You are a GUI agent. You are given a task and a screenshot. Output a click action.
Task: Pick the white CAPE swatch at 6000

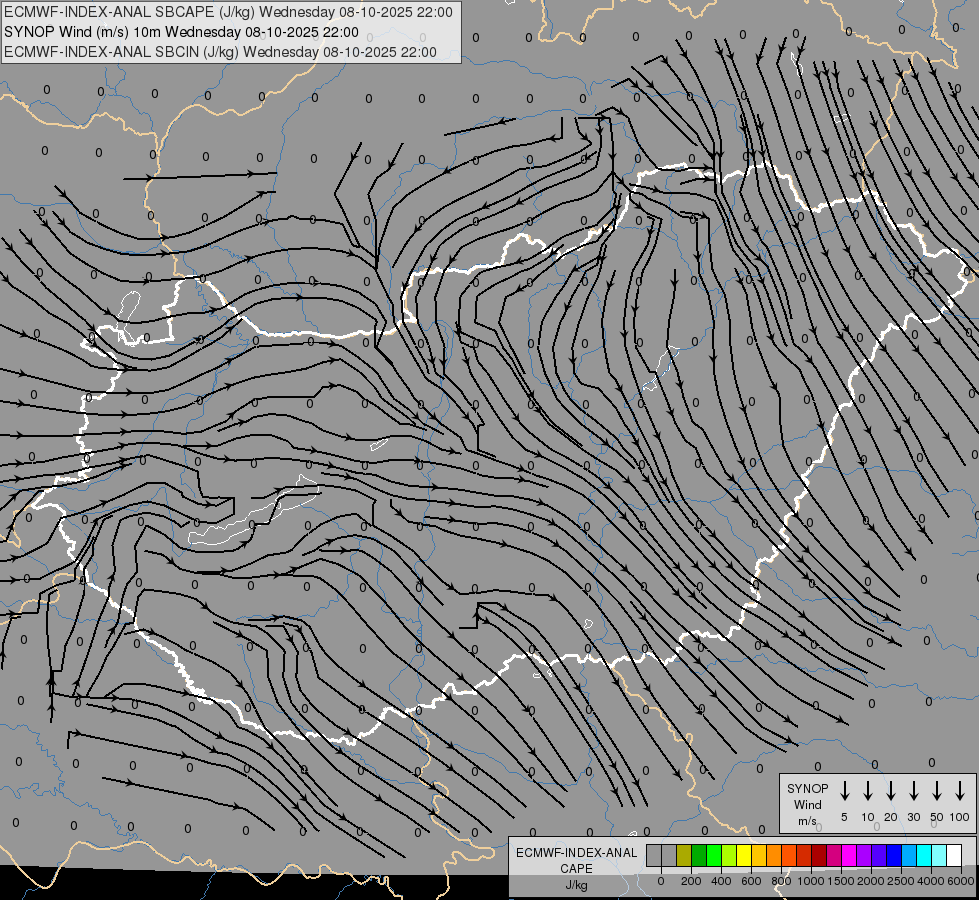[953, 855]
